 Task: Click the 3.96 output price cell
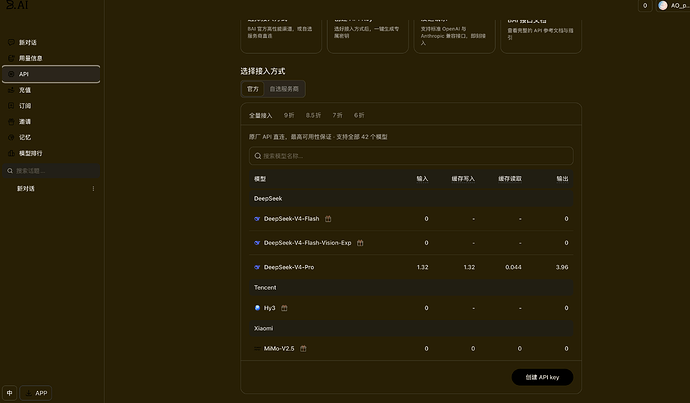[x=562, y=267]
